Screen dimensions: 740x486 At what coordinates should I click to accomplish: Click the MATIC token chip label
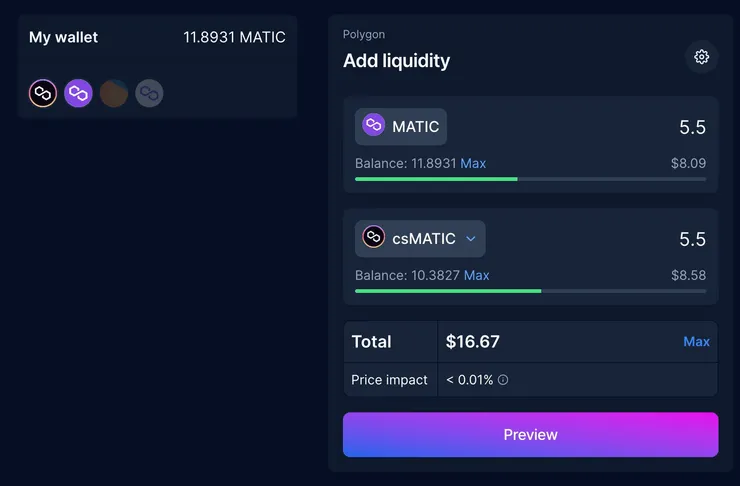point(415,127)
